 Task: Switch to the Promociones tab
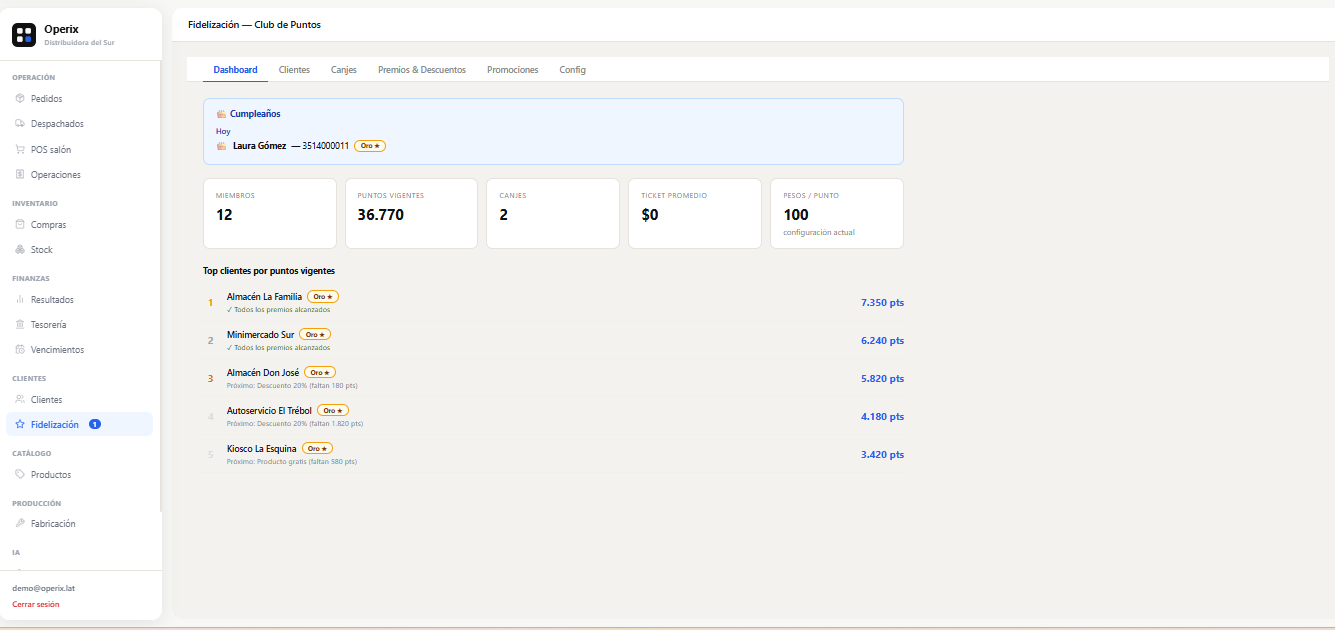click(x=513, y=70)
